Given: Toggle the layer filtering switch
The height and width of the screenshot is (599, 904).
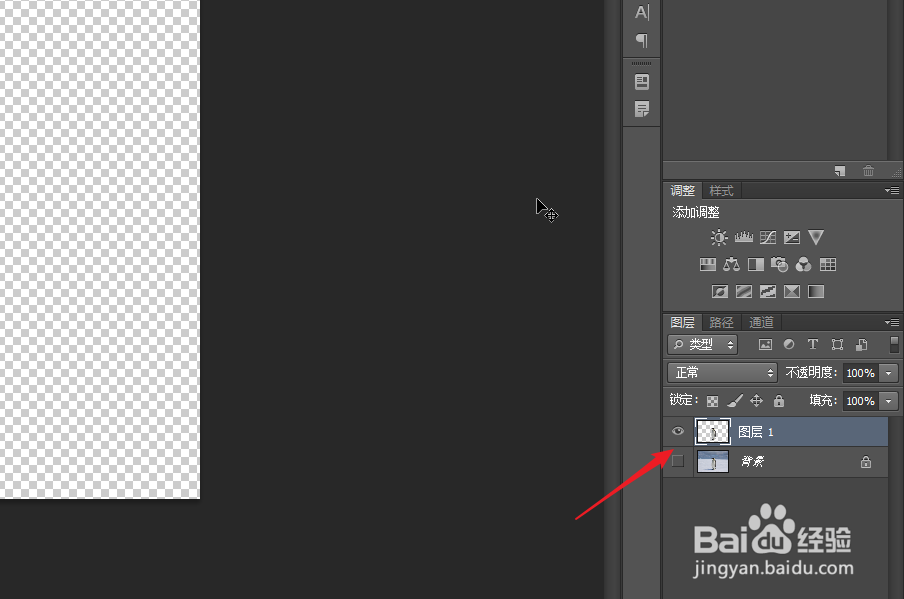Looking at the screenshot, I should tap(894, 345).
